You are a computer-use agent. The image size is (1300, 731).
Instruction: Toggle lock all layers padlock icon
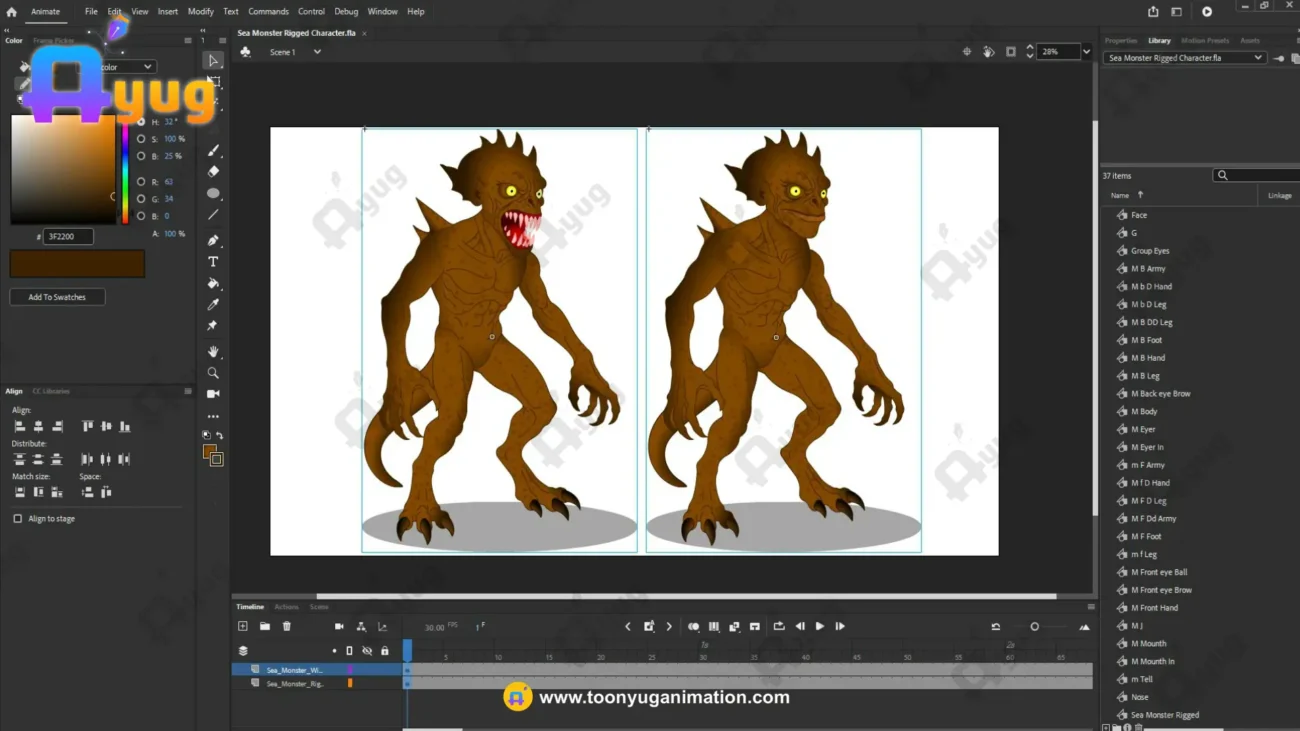coord(385,651)
